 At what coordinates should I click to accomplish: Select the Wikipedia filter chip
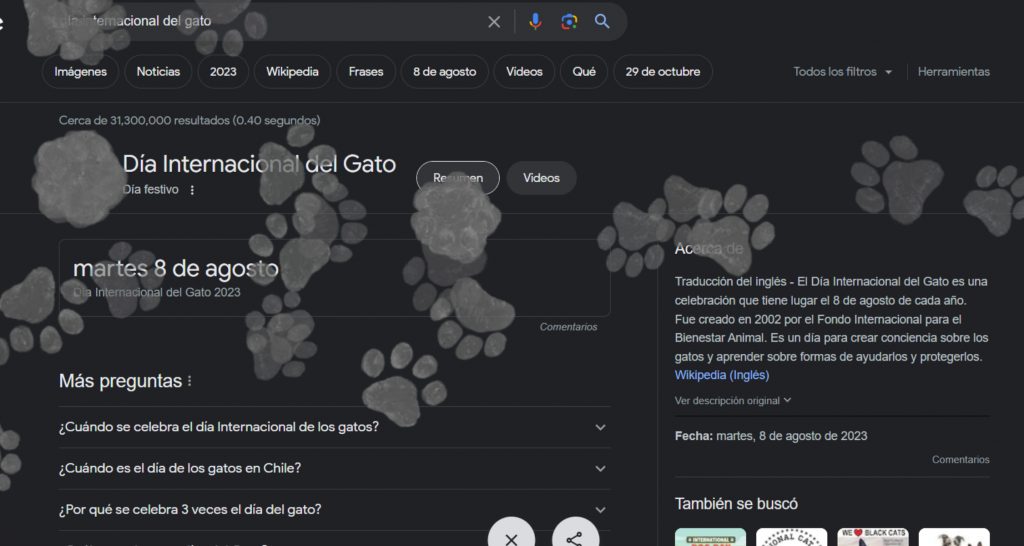point(292,72)
